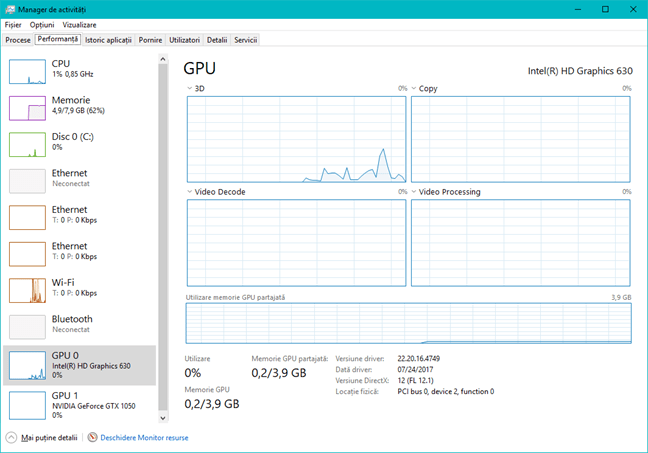648x453 pixels.
Task: Switch to the Detalii tab
Action: coord(217,40)
